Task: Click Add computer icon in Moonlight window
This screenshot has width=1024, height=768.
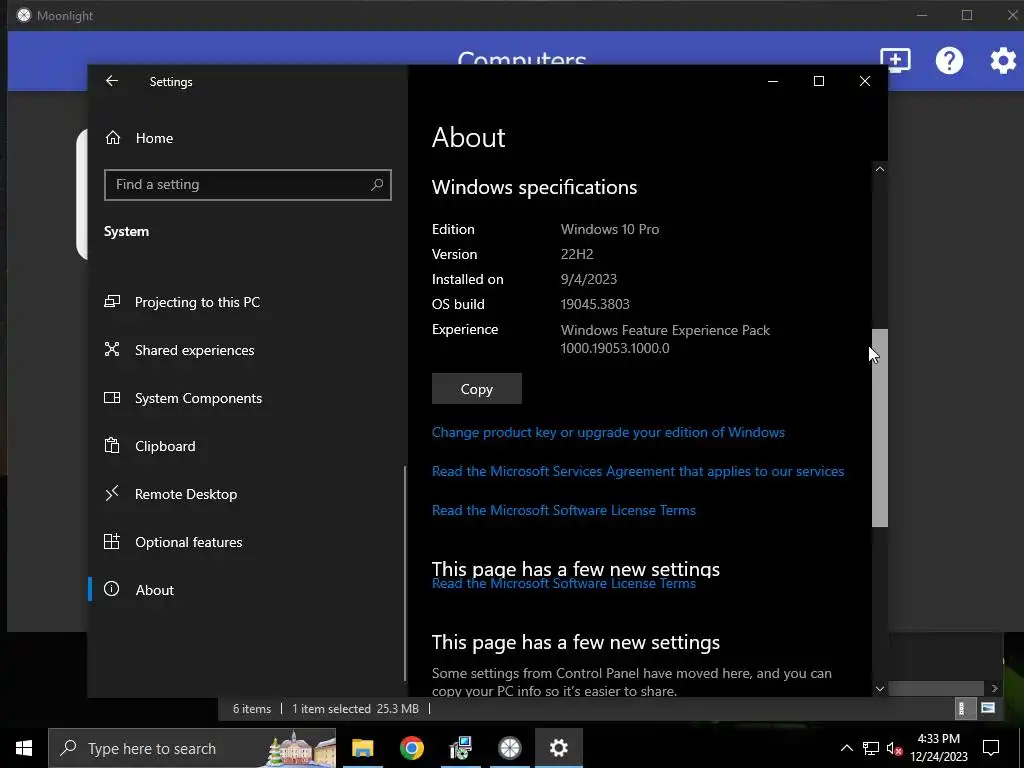Action: coord(895,60)
